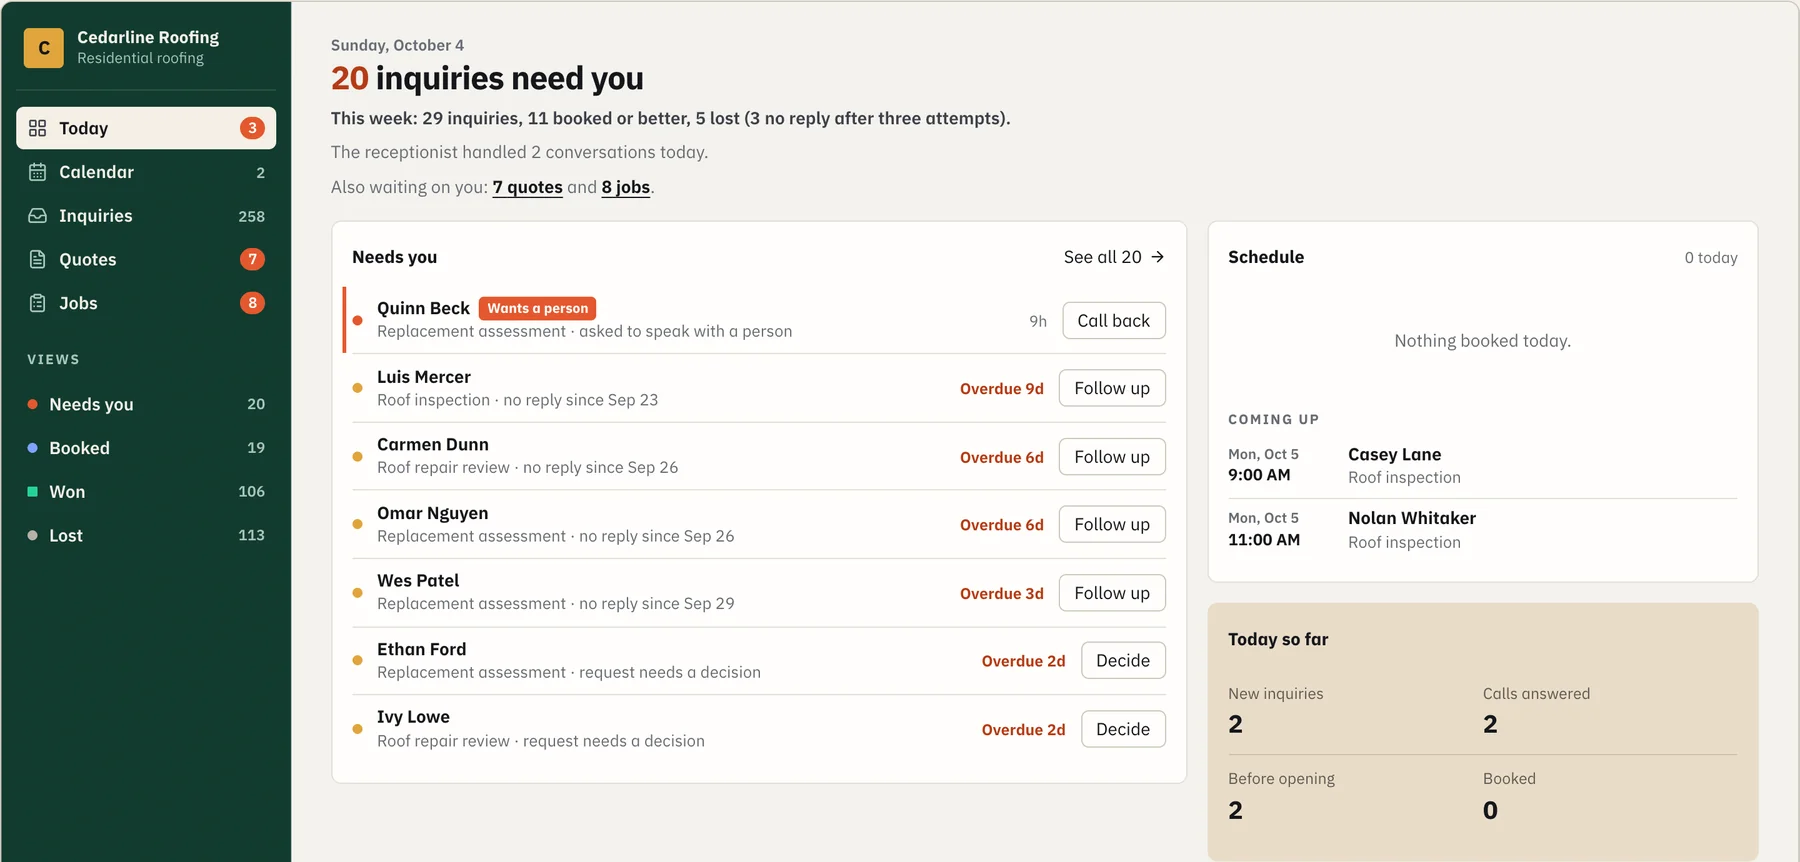Follow up with Omar Nguyen
1800x862 pixels.
pos(1112,524)
